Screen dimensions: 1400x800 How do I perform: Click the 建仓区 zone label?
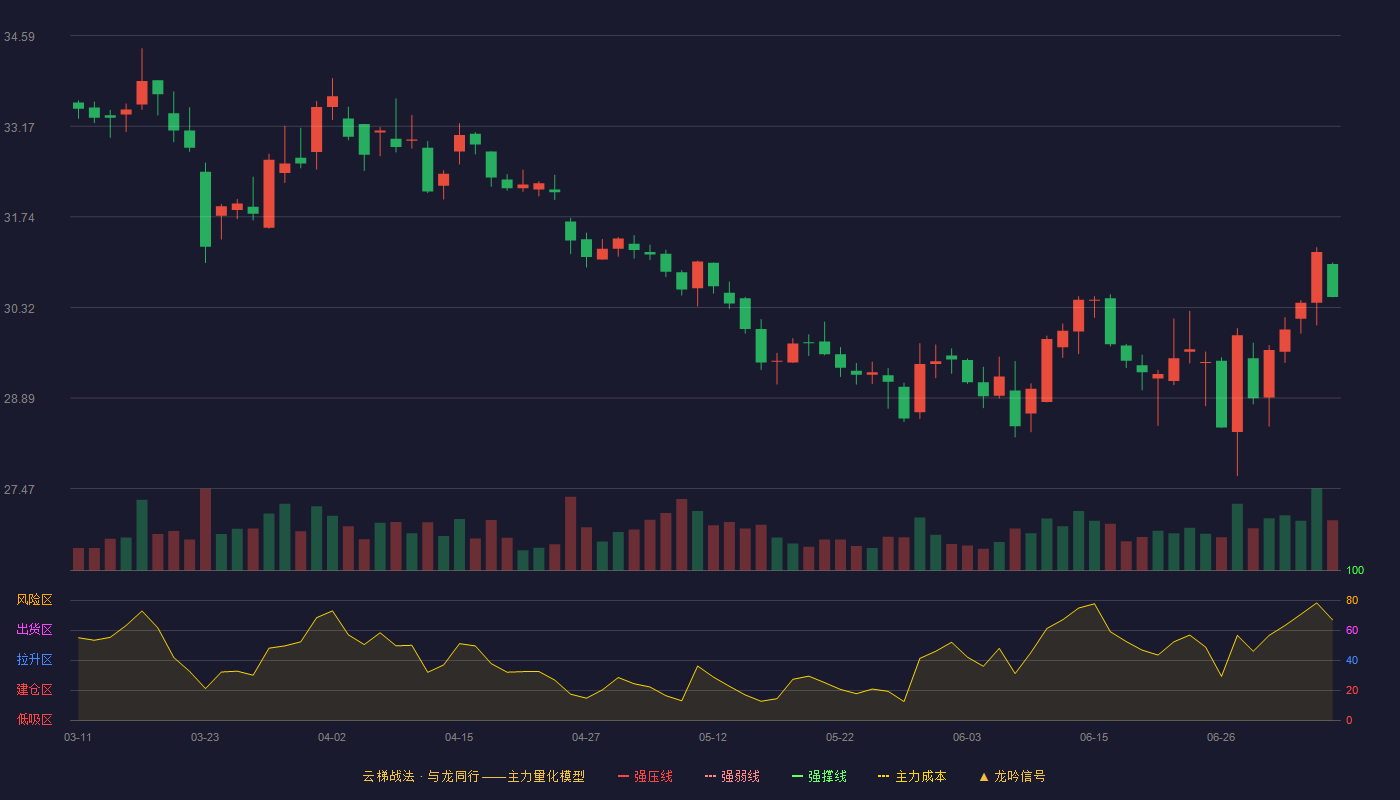coord(34,690)
